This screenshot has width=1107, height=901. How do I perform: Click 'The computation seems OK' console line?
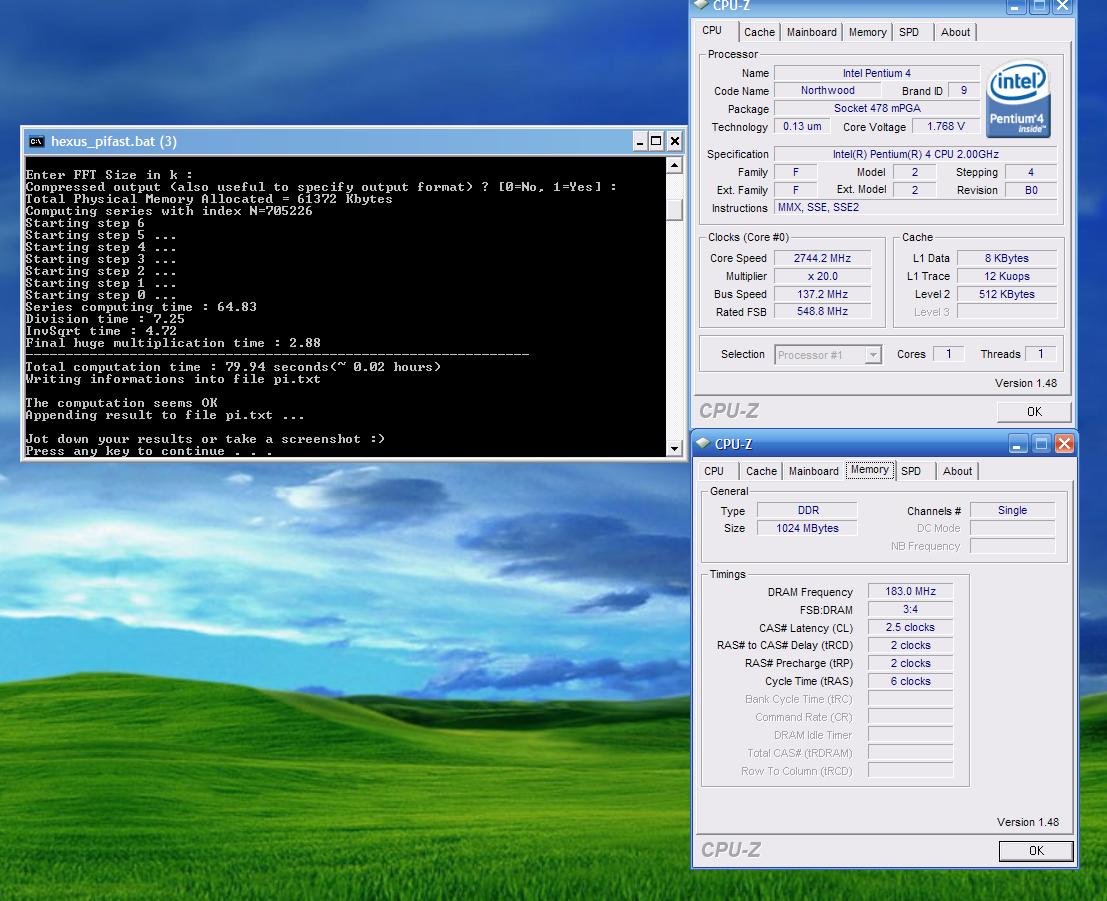coord(121,402)
